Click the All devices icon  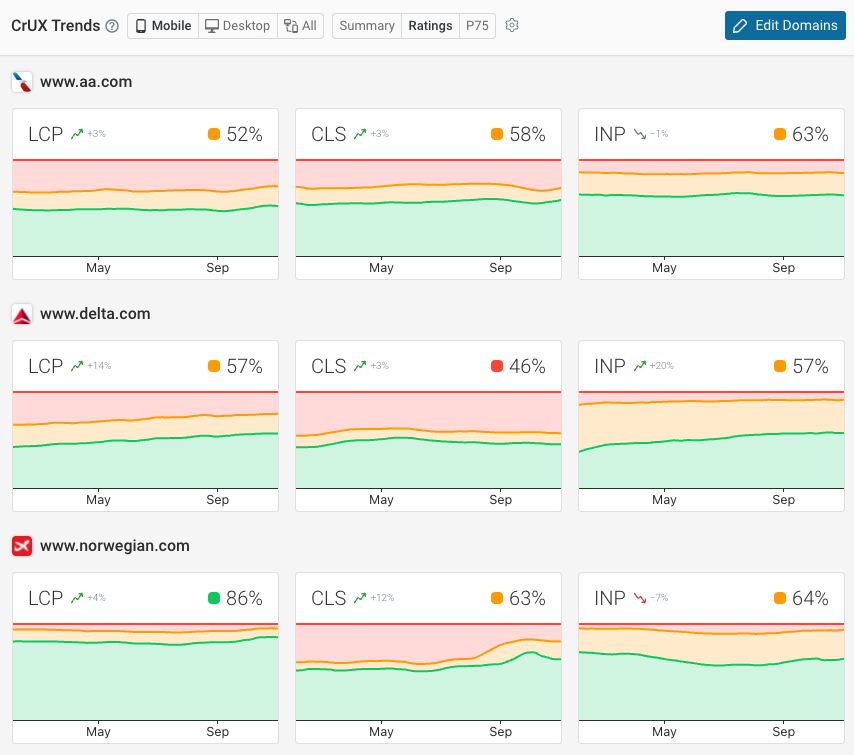click(x=291, y=25)
